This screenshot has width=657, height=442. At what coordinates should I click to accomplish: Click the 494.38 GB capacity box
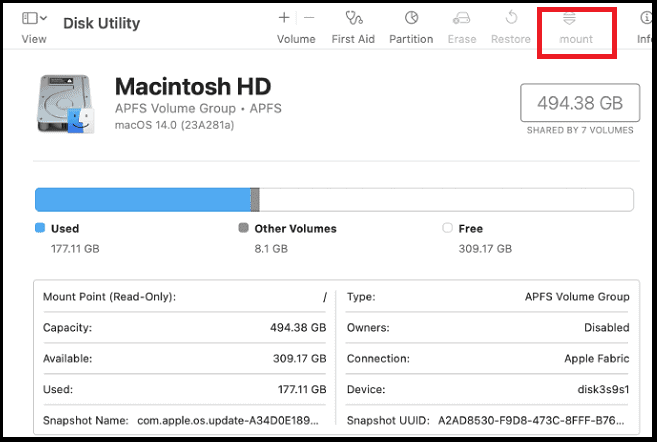(x=579, y=103)
